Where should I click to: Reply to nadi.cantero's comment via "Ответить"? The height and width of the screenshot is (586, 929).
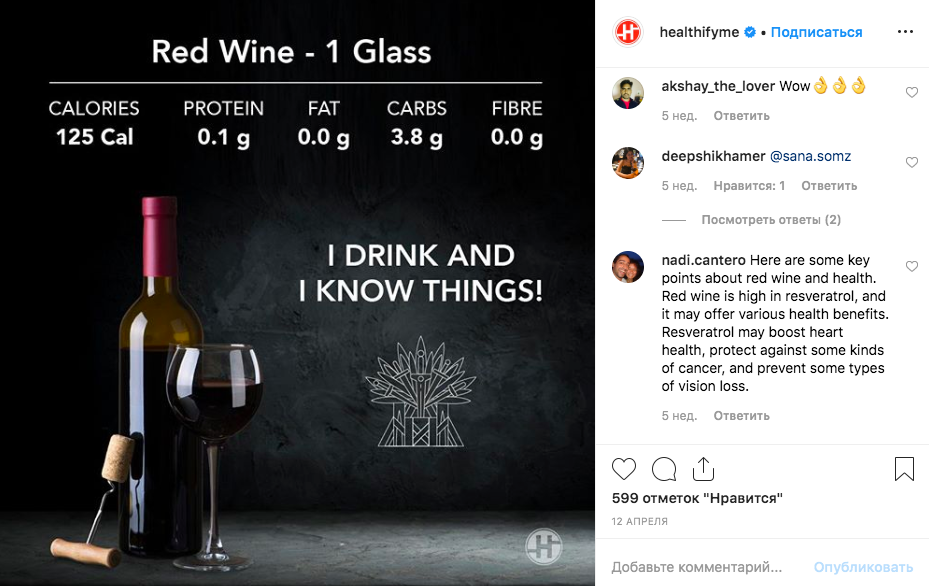741,416
